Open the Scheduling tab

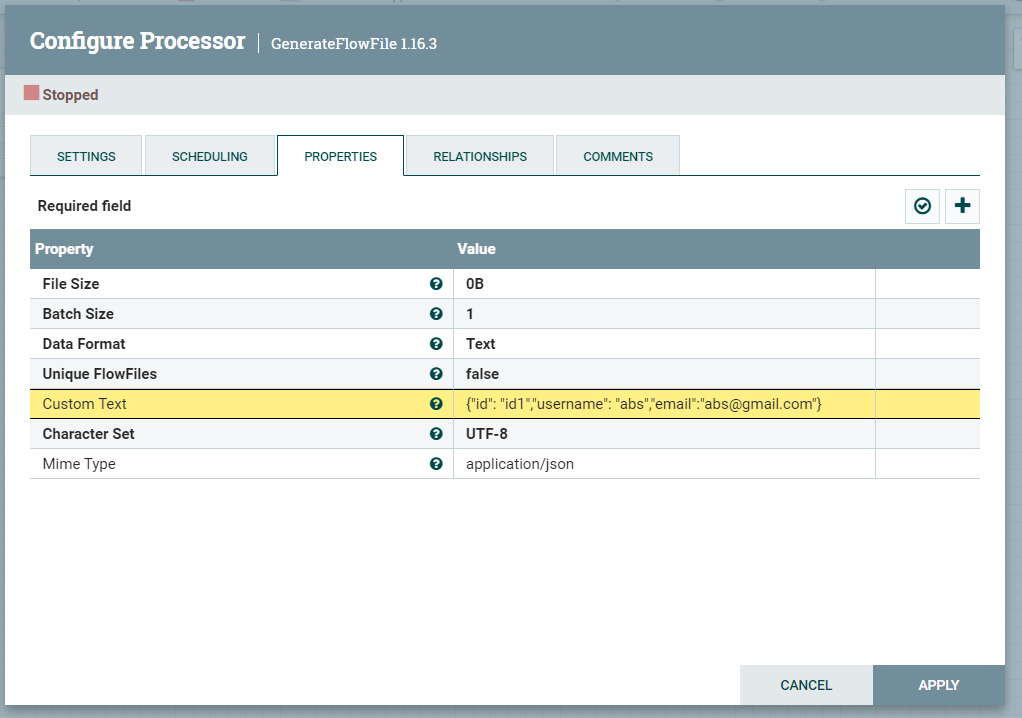point(210,156)
